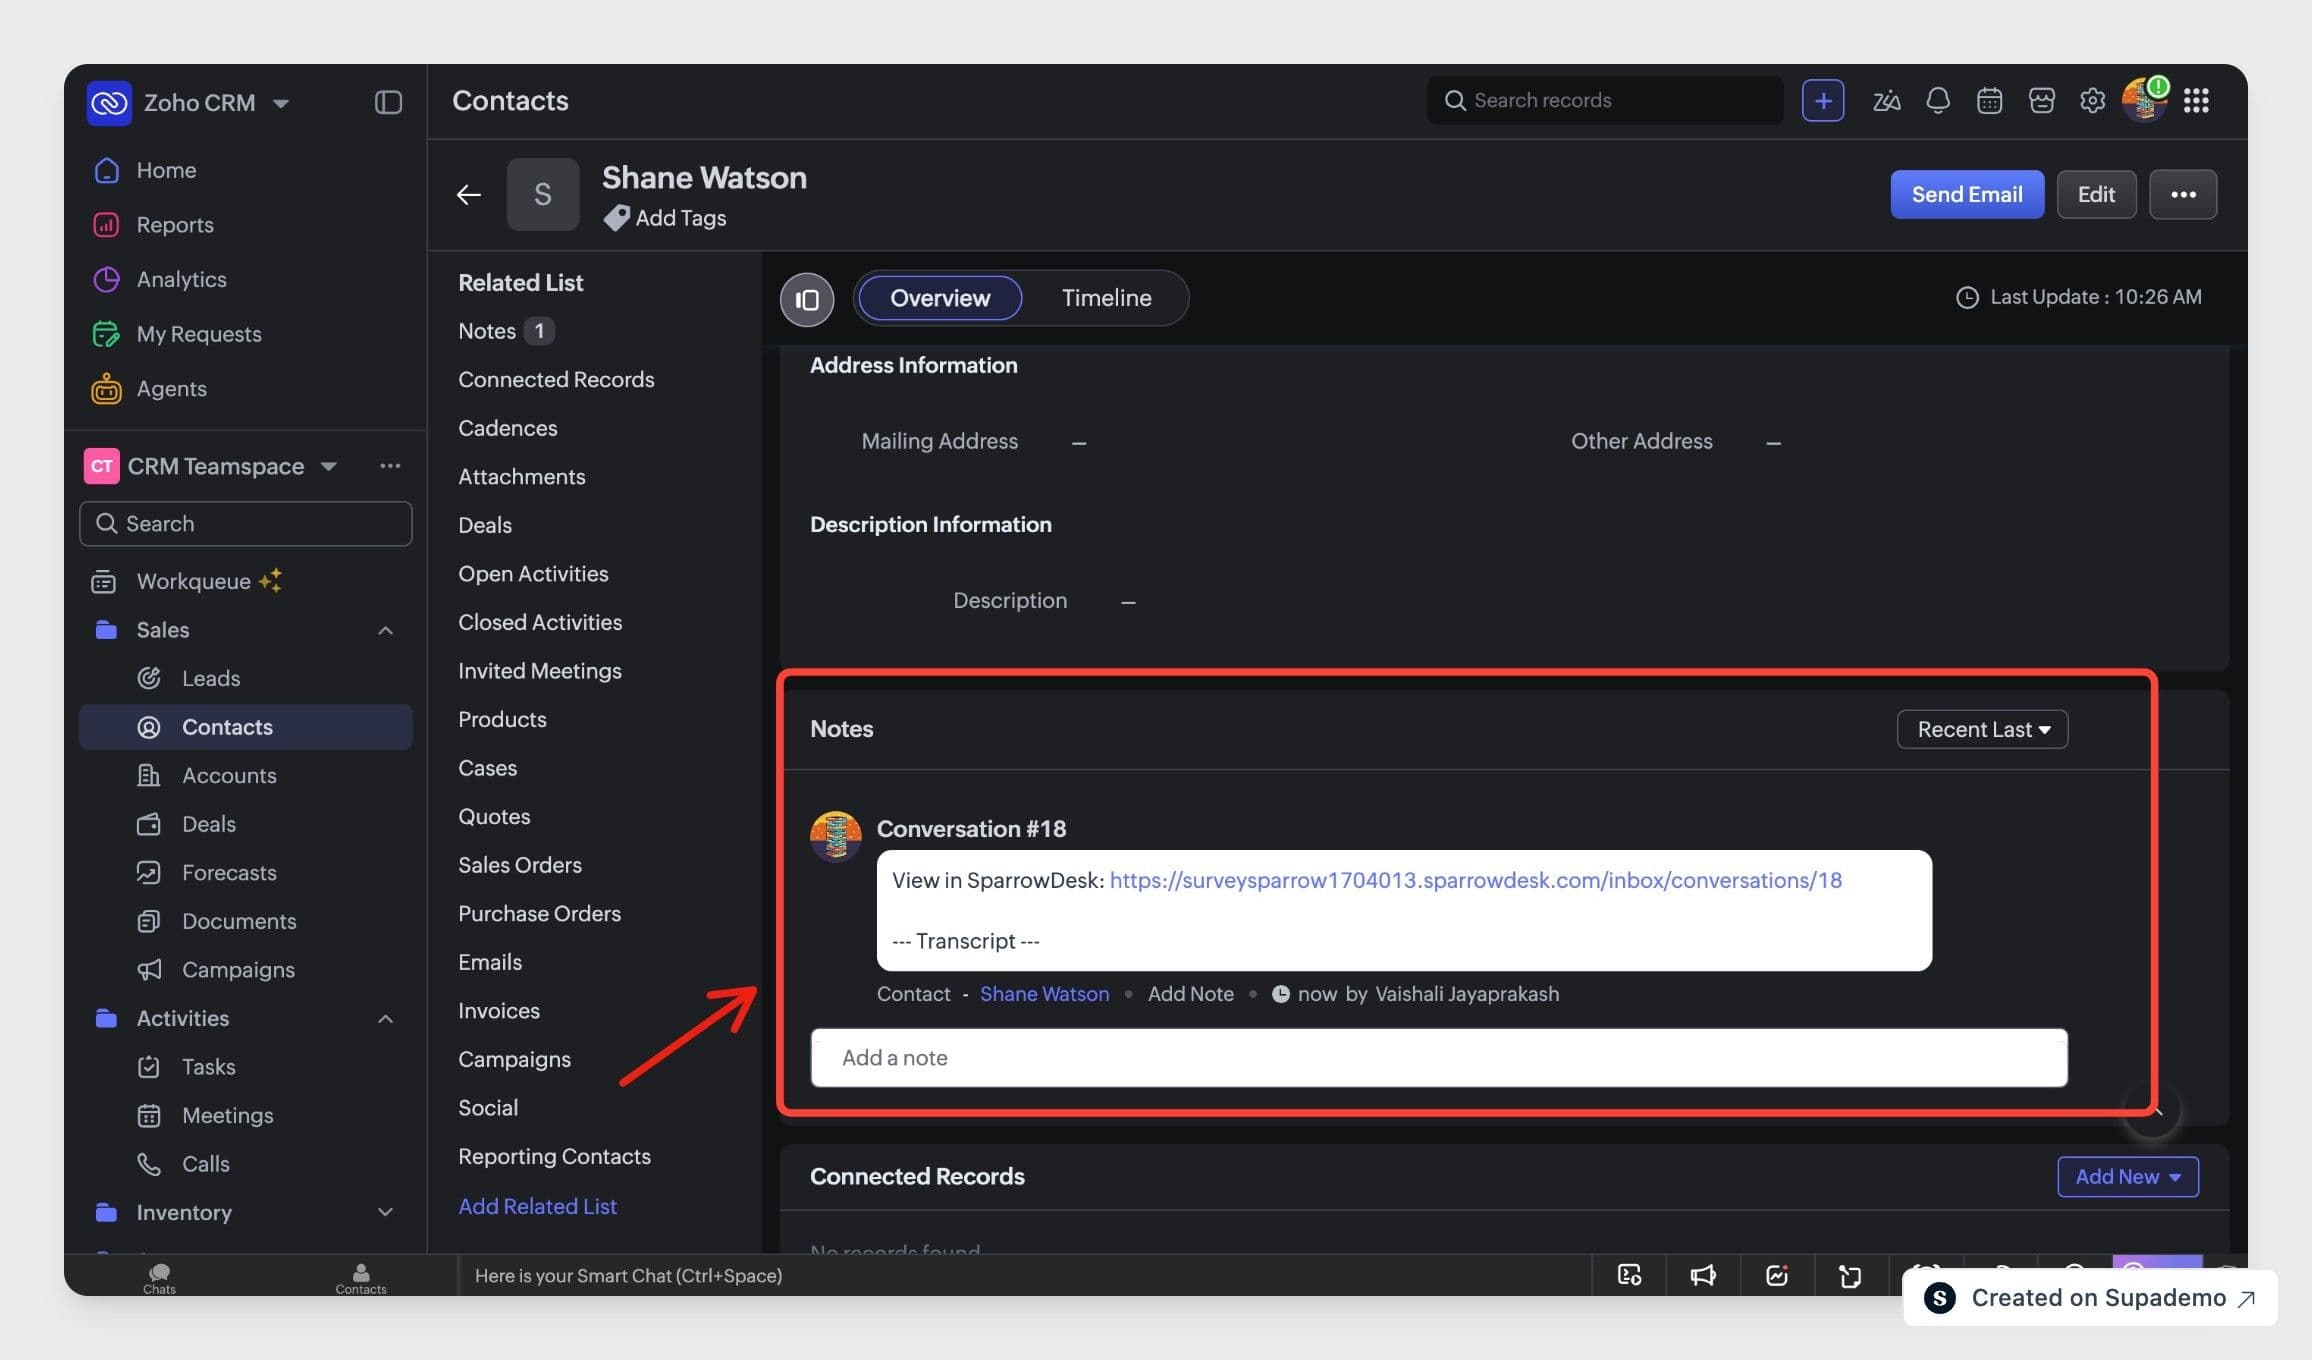2312x1360 pixels.
Task: Open Chats in the bottom bar
Action: (x=159, y=1277)
